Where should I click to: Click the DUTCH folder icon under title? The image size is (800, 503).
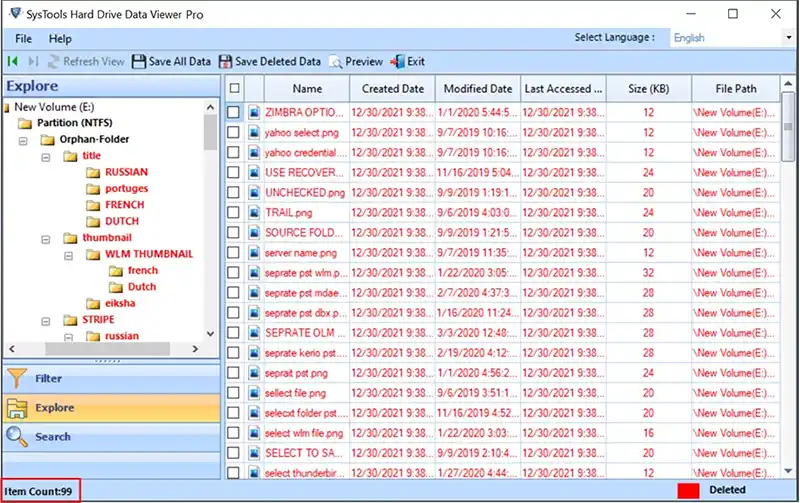click(93, 221)
